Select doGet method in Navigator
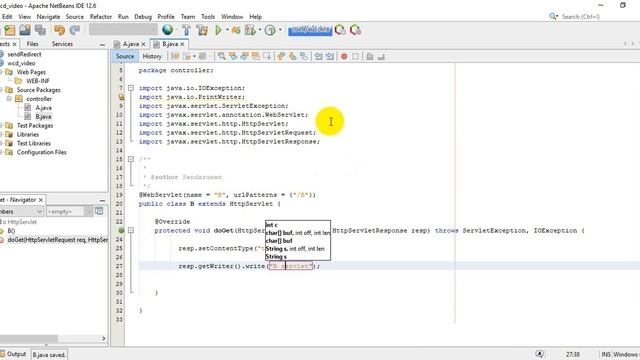Screen dimensions: 640x360 [x=58, y=240]
